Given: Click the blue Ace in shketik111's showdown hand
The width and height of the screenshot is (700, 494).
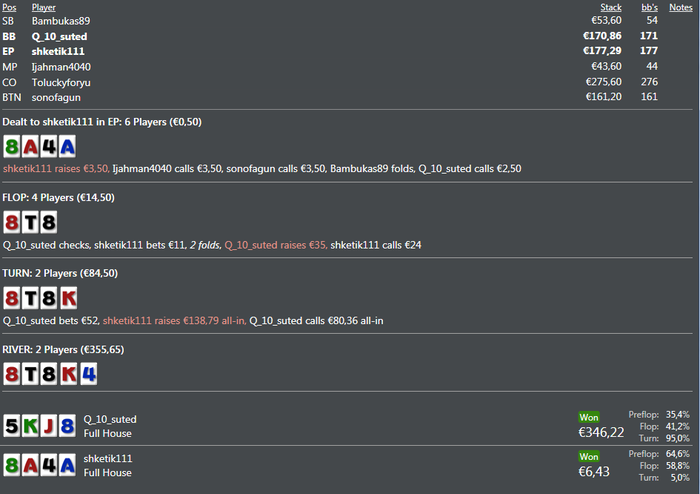Looking at the screenshot, I should (67, 465).
